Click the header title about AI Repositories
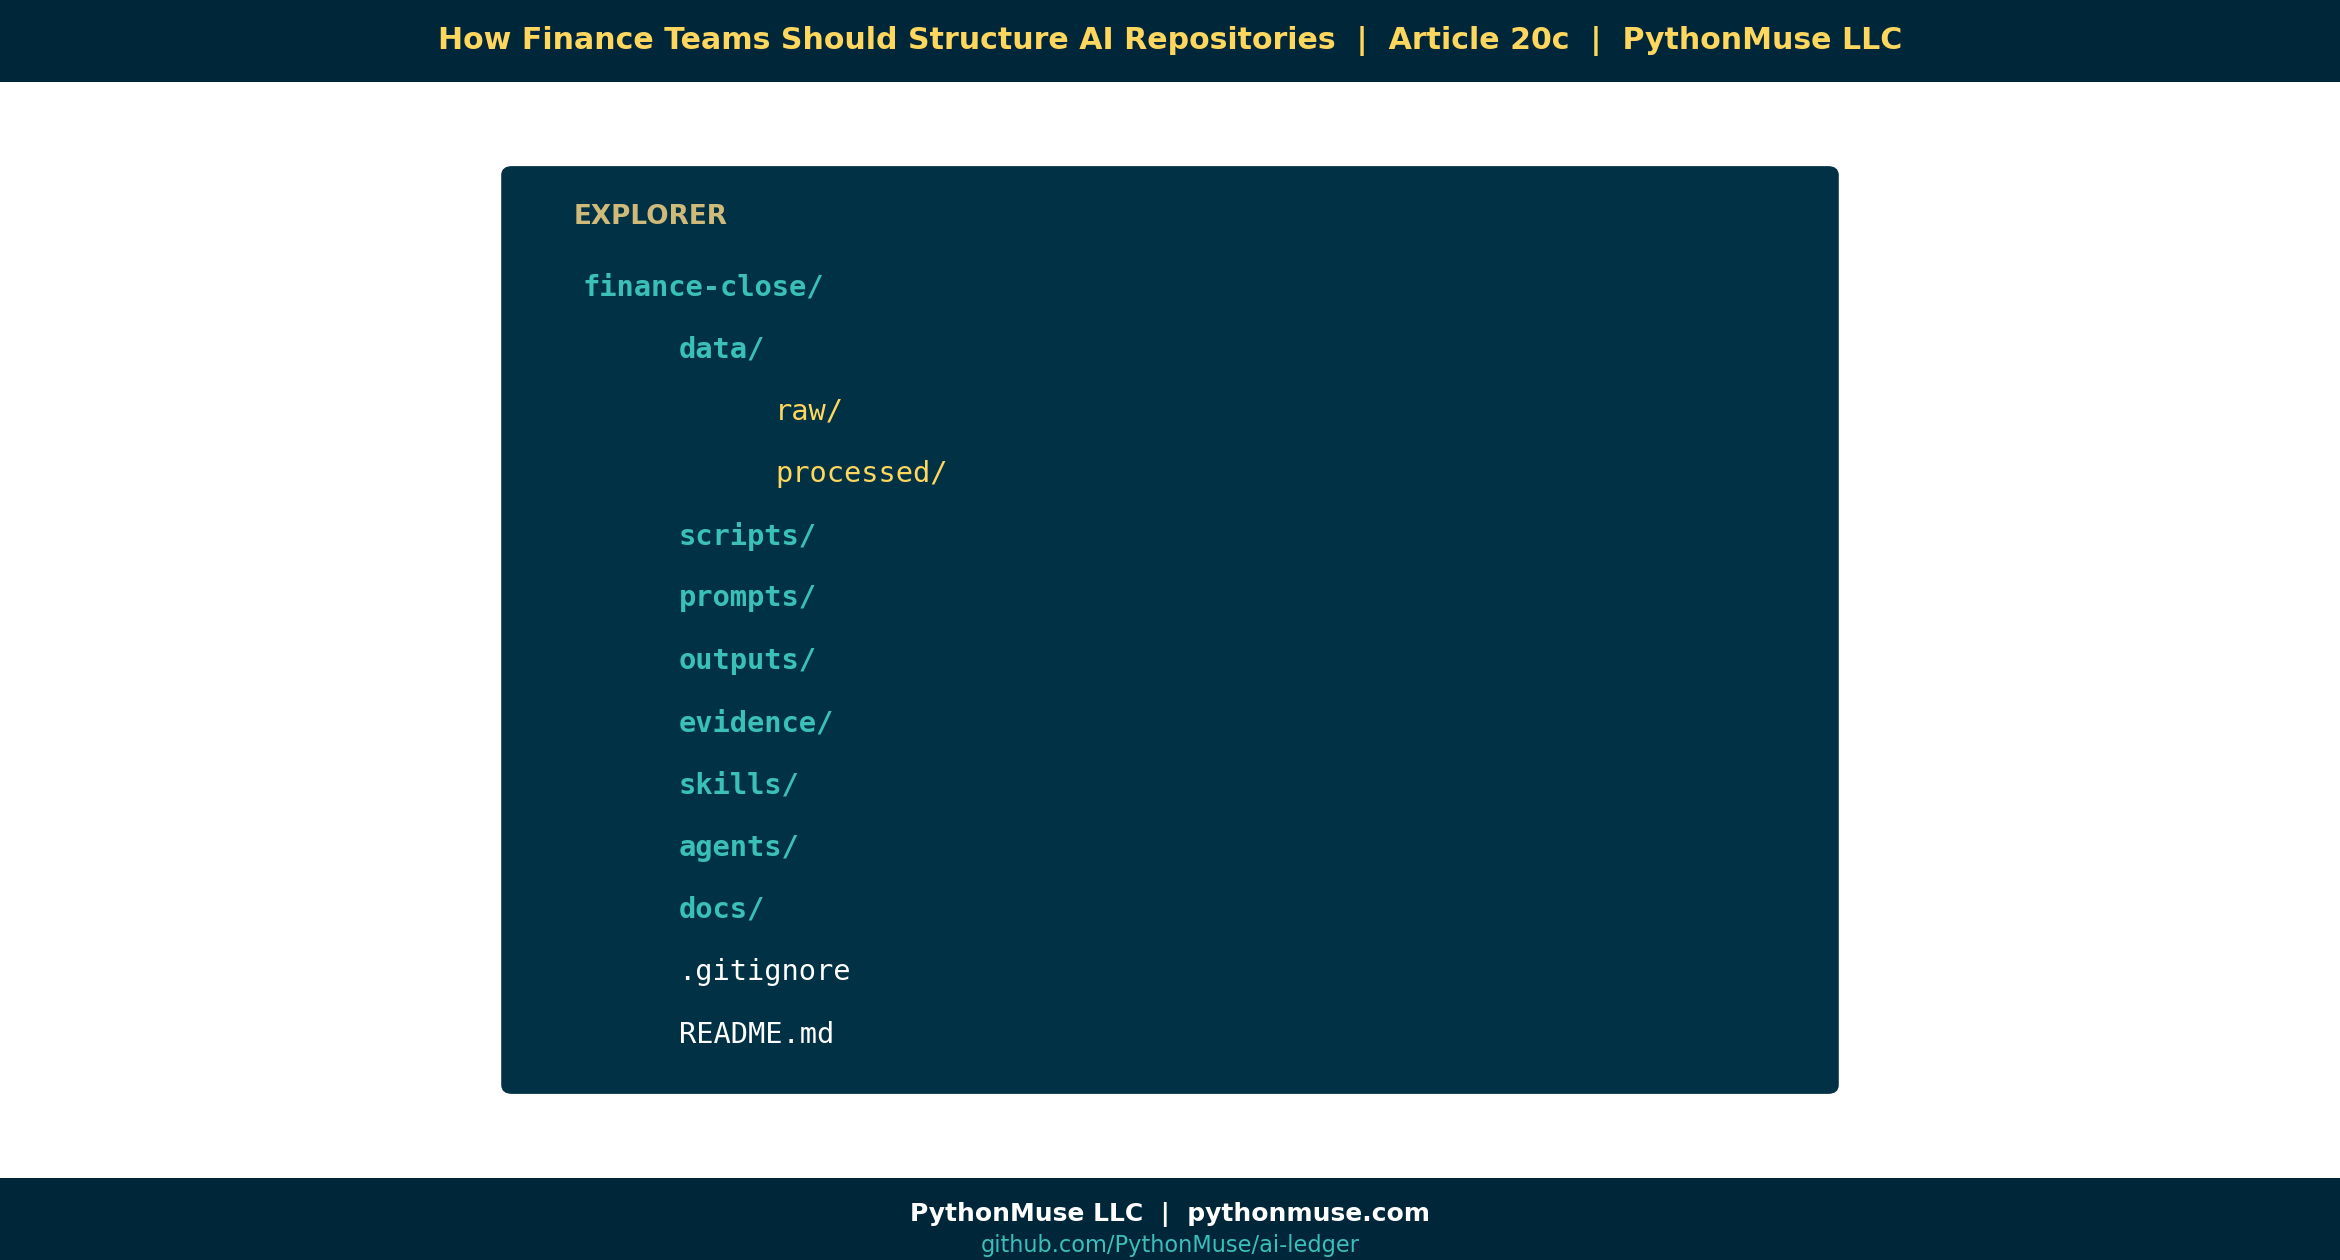The image size is (2340, 1260). click(x=886, y=39)
